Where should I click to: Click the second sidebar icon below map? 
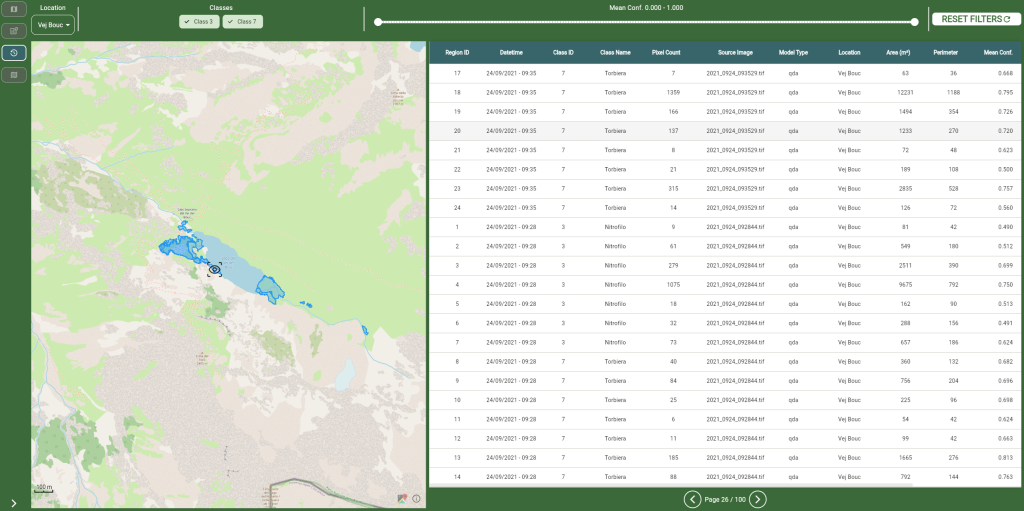14,31
